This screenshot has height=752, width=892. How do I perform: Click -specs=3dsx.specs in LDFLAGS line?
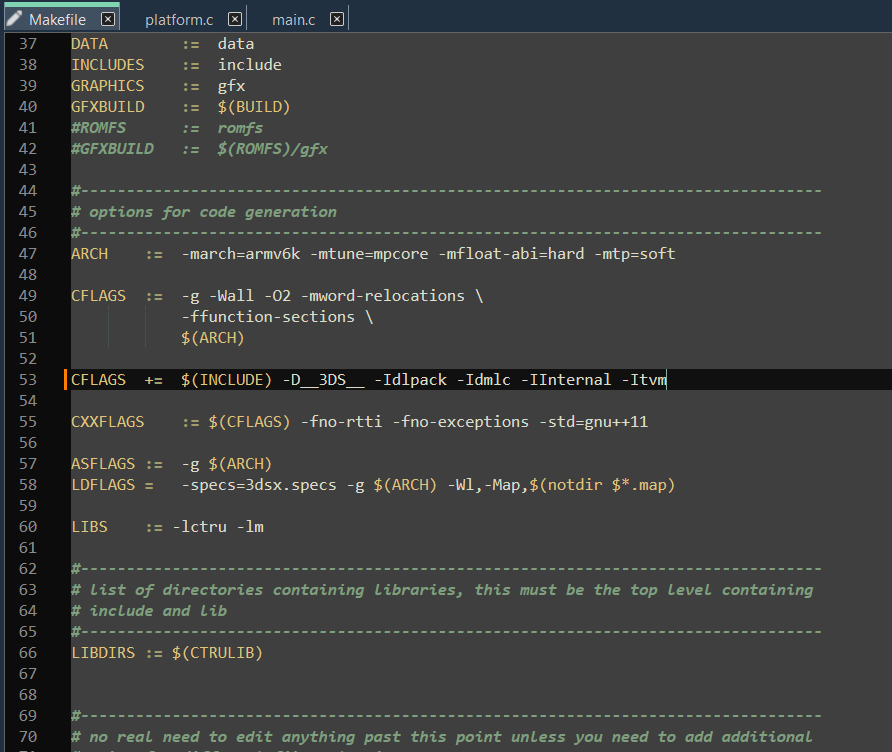point(259,485)
